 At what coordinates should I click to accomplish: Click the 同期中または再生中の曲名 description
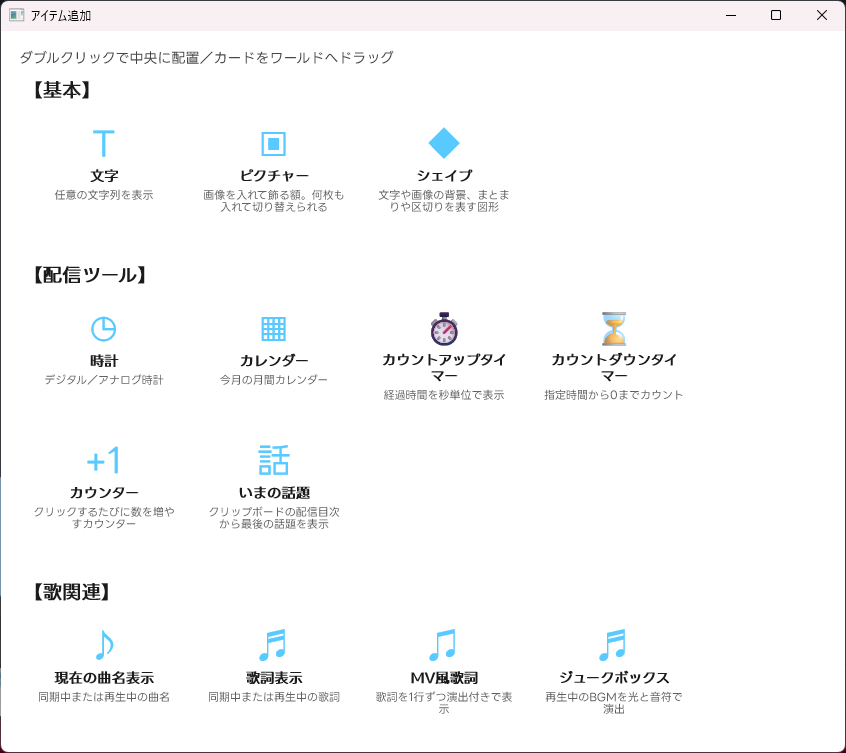pyautogui.click(x=104, y=697)
